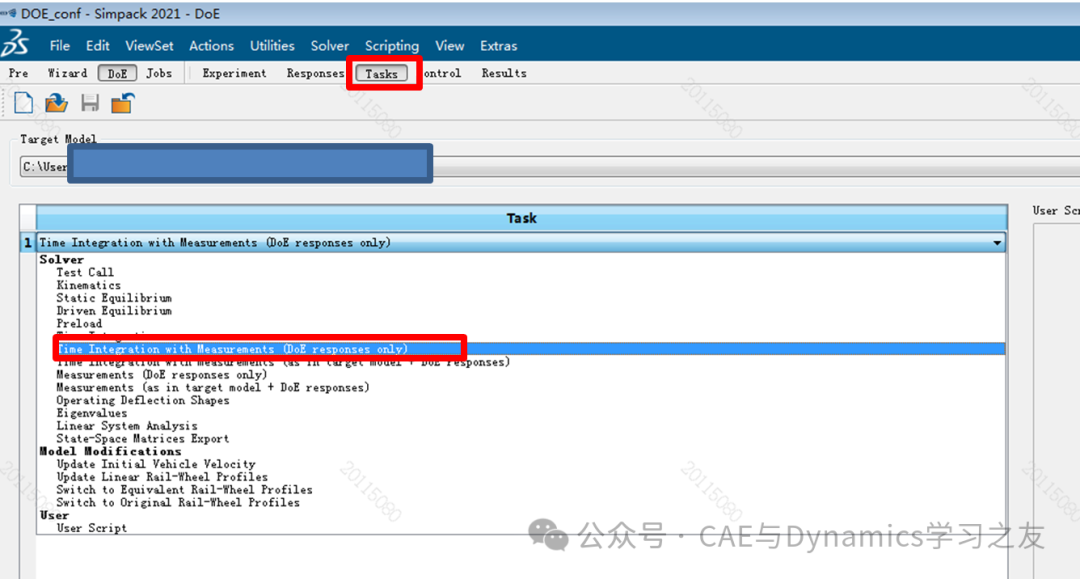This screenshot has width=1080, height=579.
Task: Select the DoE mode button
Action: 117,73
